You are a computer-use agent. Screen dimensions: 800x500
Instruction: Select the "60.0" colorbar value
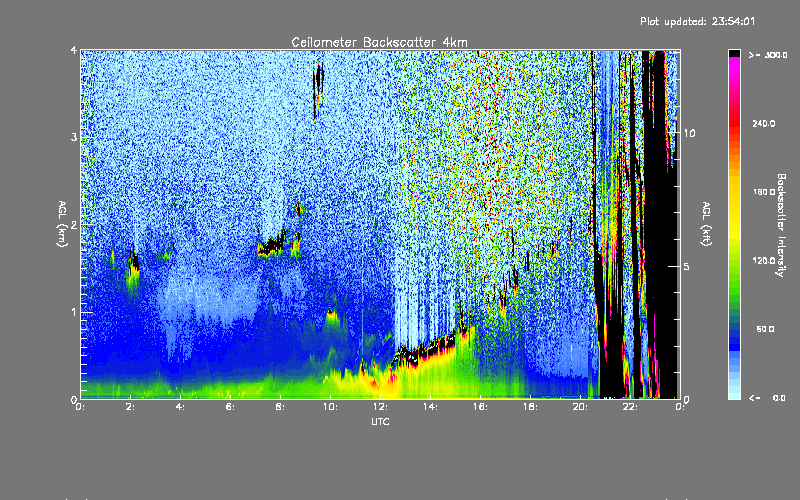pyautogui.click(x=765, y=330)
